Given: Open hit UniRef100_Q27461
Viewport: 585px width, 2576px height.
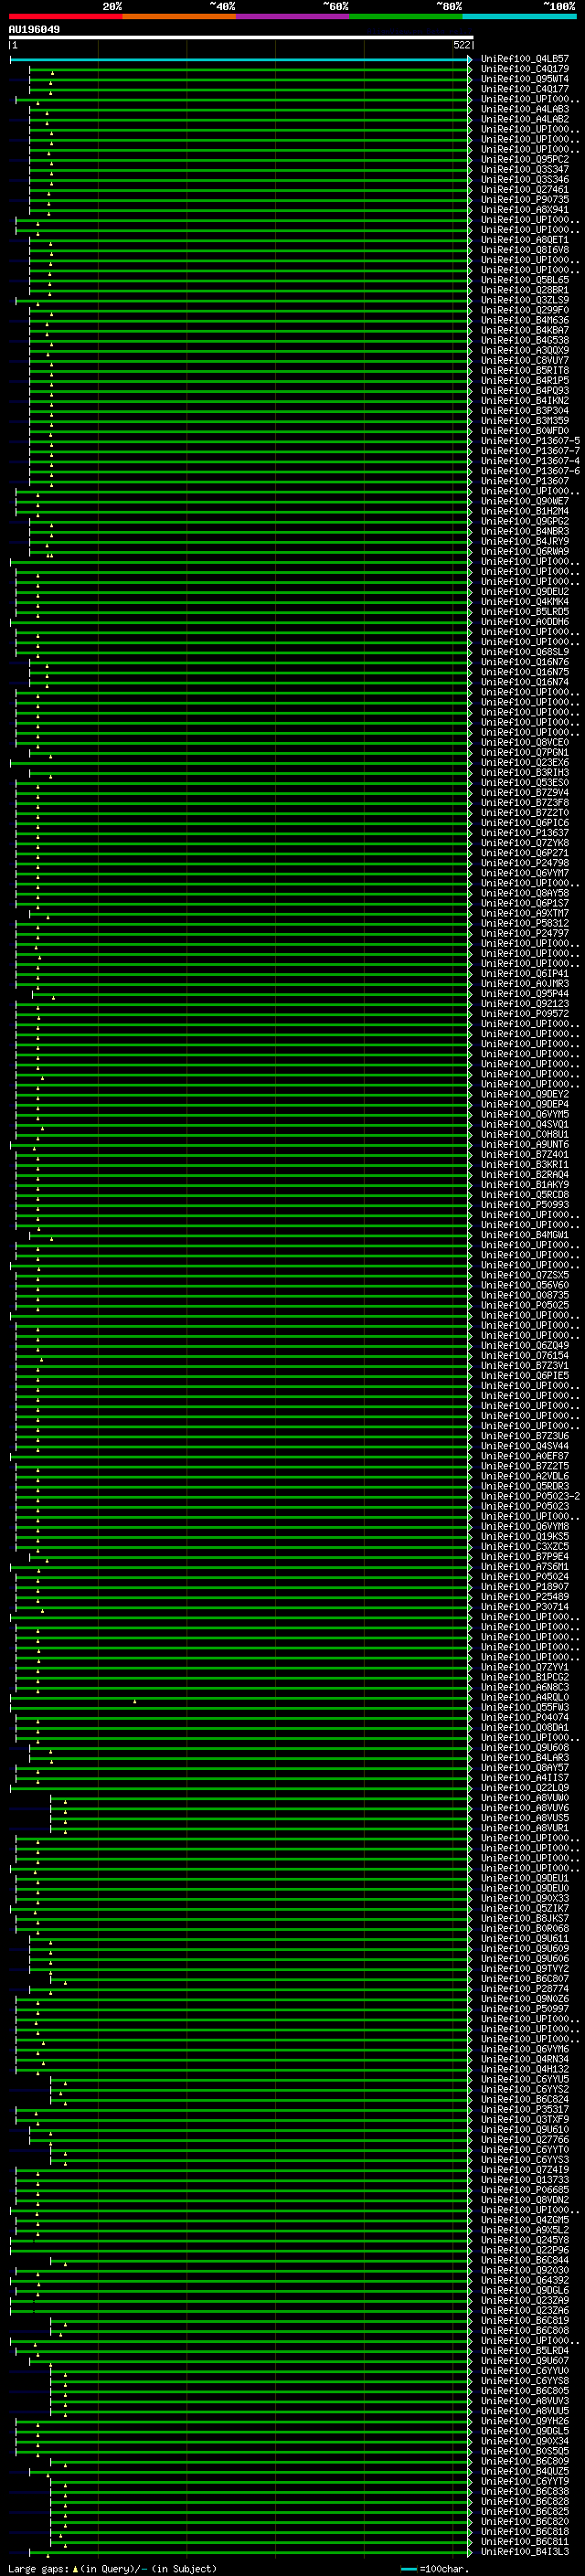Looking at the screenshot, I should click(525, 189).
